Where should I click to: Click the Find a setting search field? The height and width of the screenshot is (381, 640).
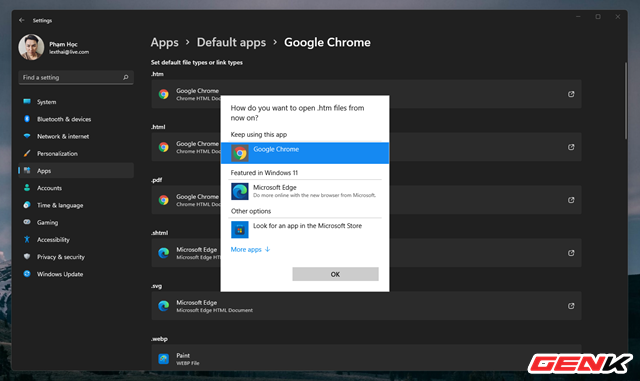click(76, 77)
